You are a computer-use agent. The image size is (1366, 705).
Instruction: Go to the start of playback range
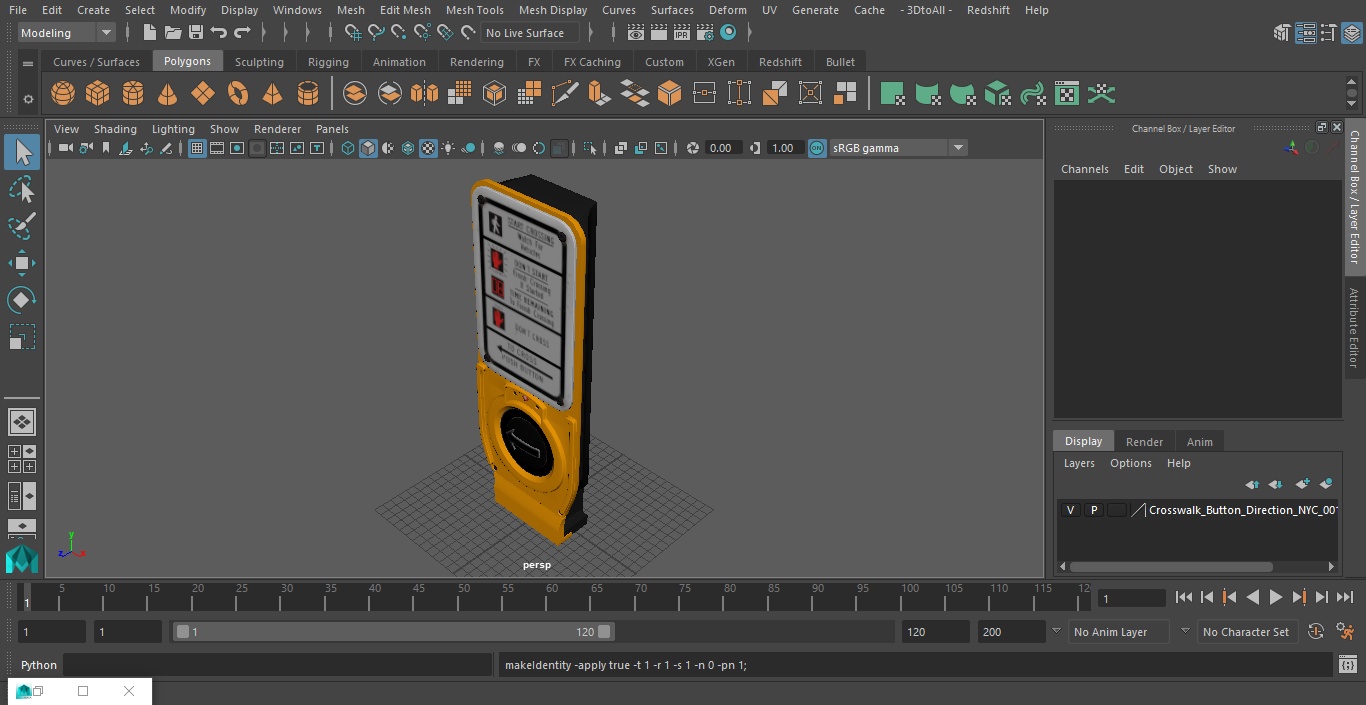(x=1184, y=597)
